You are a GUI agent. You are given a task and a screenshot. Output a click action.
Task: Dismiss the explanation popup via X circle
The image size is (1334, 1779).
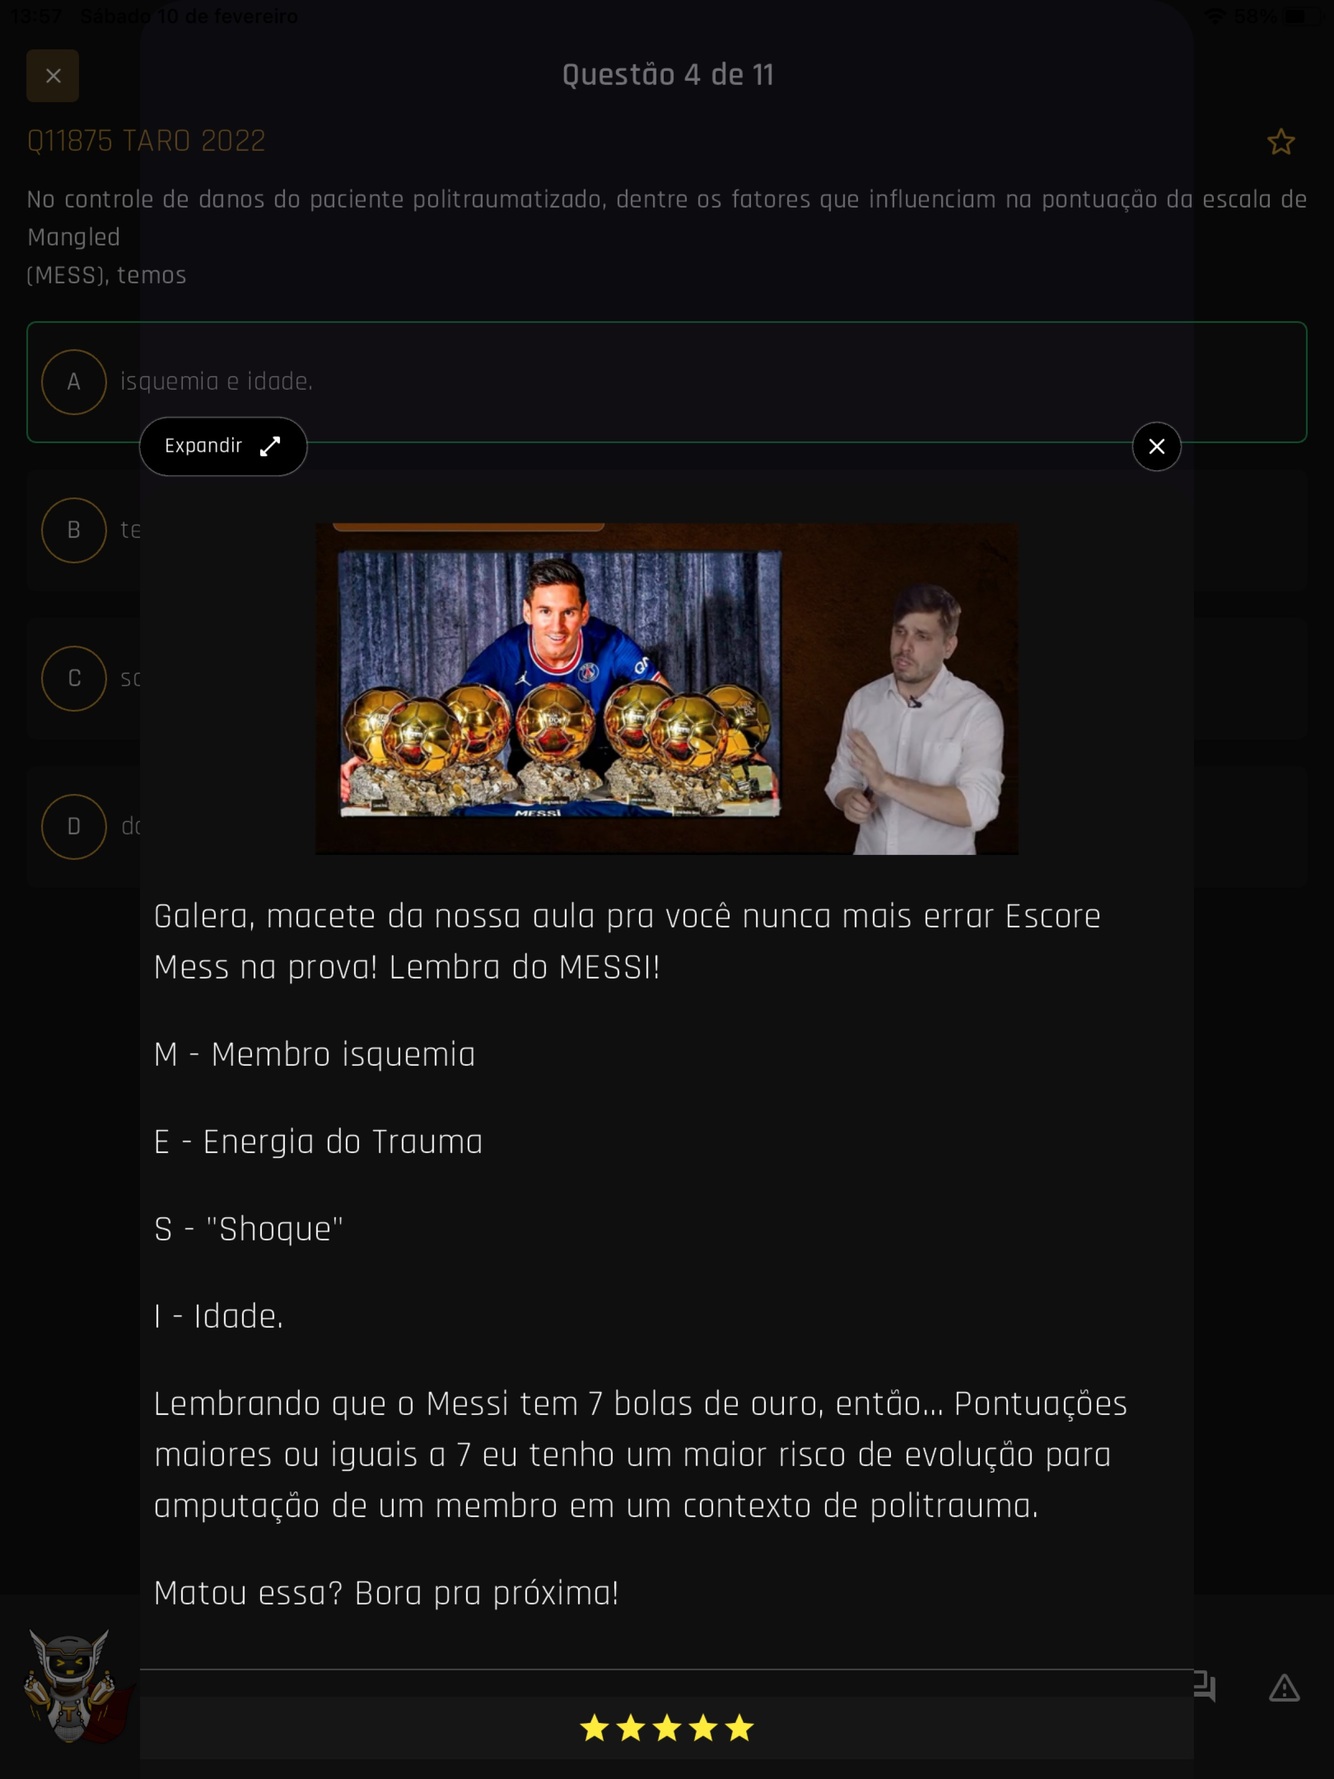coord(1157,446)
